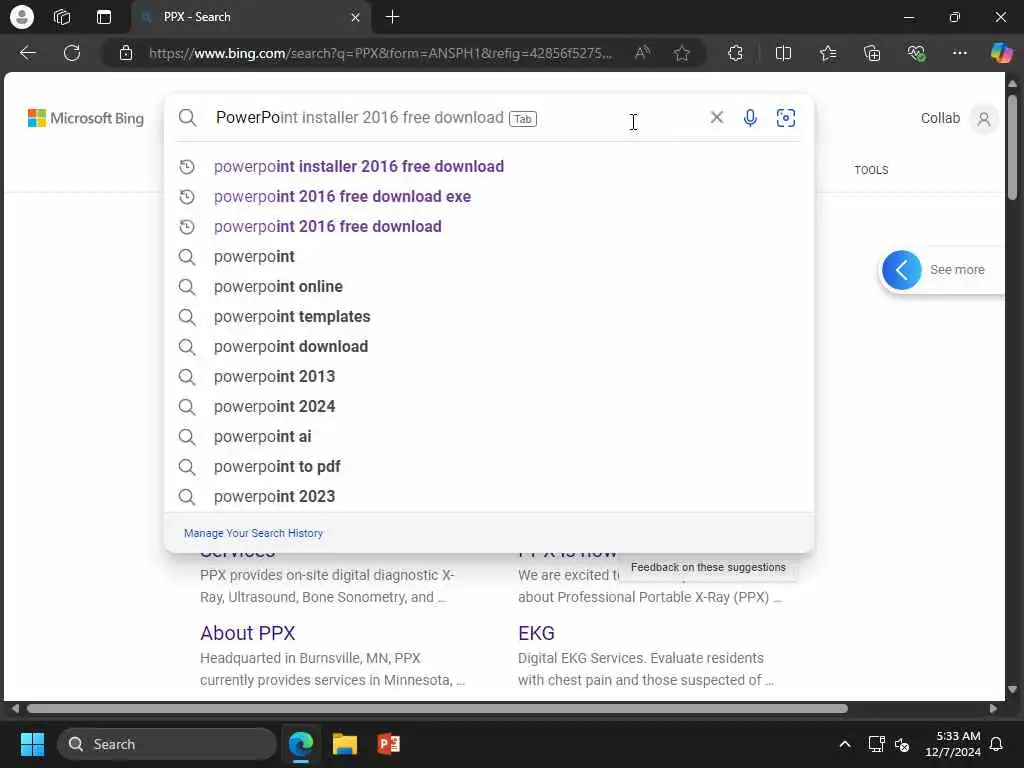View site information lock icon

126,53
